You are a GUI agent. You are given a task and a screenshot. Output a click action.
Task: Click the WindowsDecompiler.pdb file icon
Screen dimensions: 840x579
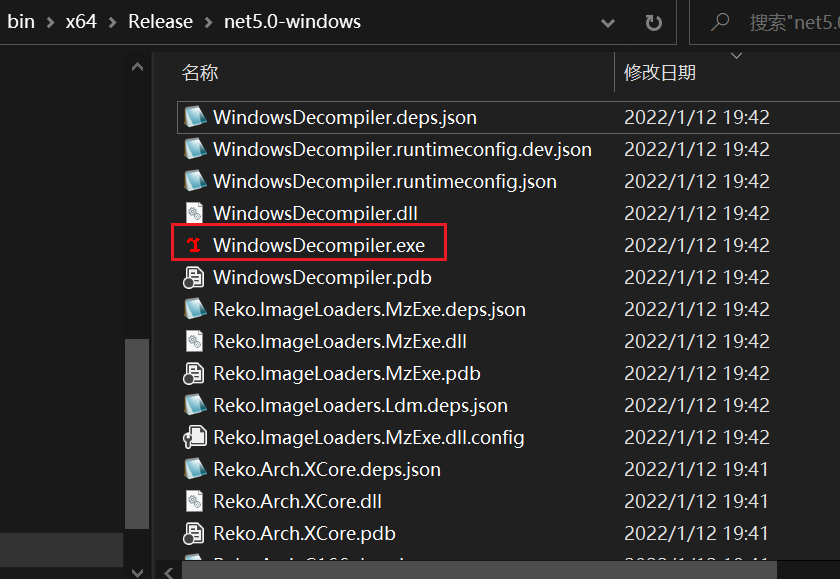193,277
